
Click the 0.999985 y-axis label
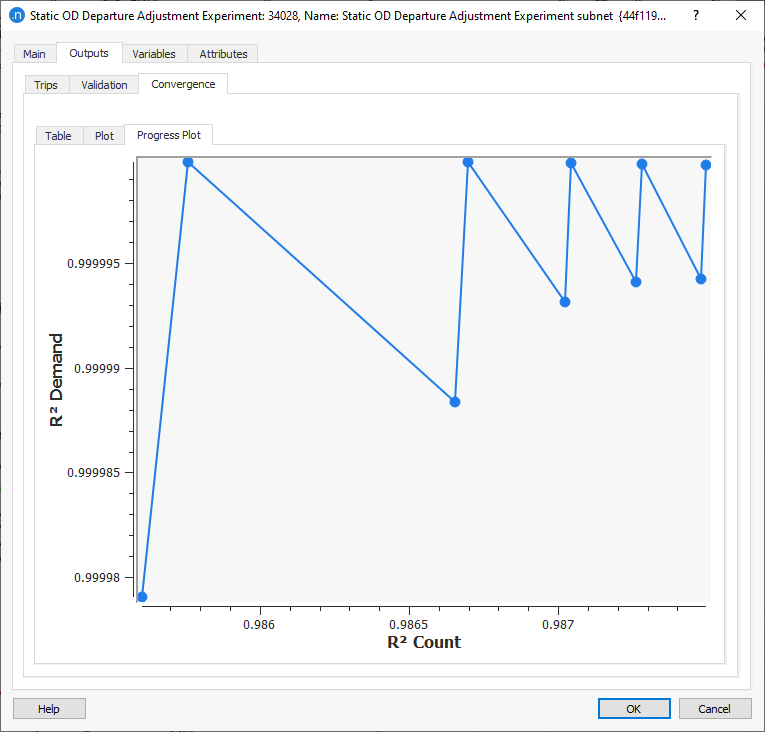coord(93,473)
